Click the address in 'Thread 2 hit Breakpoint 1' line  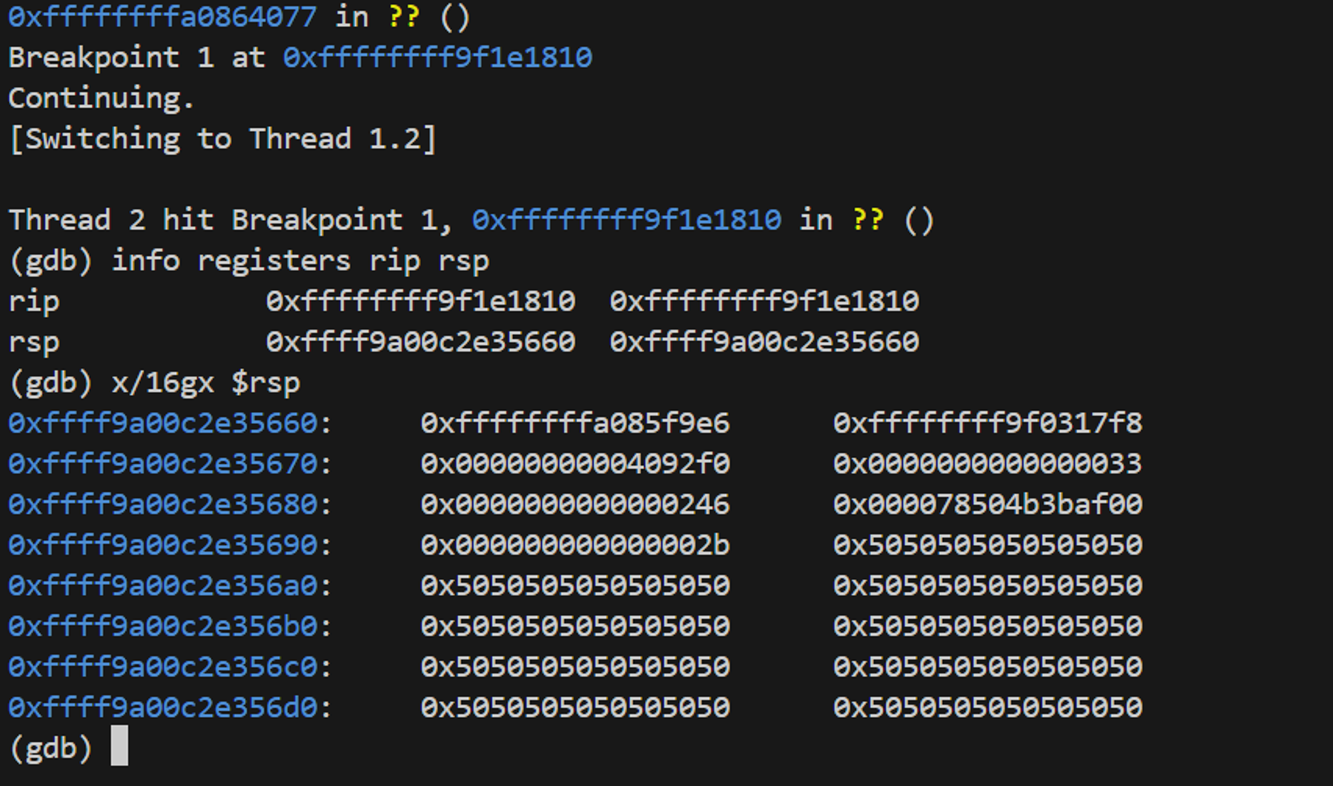pyautogui.click(x=627, y=220)
